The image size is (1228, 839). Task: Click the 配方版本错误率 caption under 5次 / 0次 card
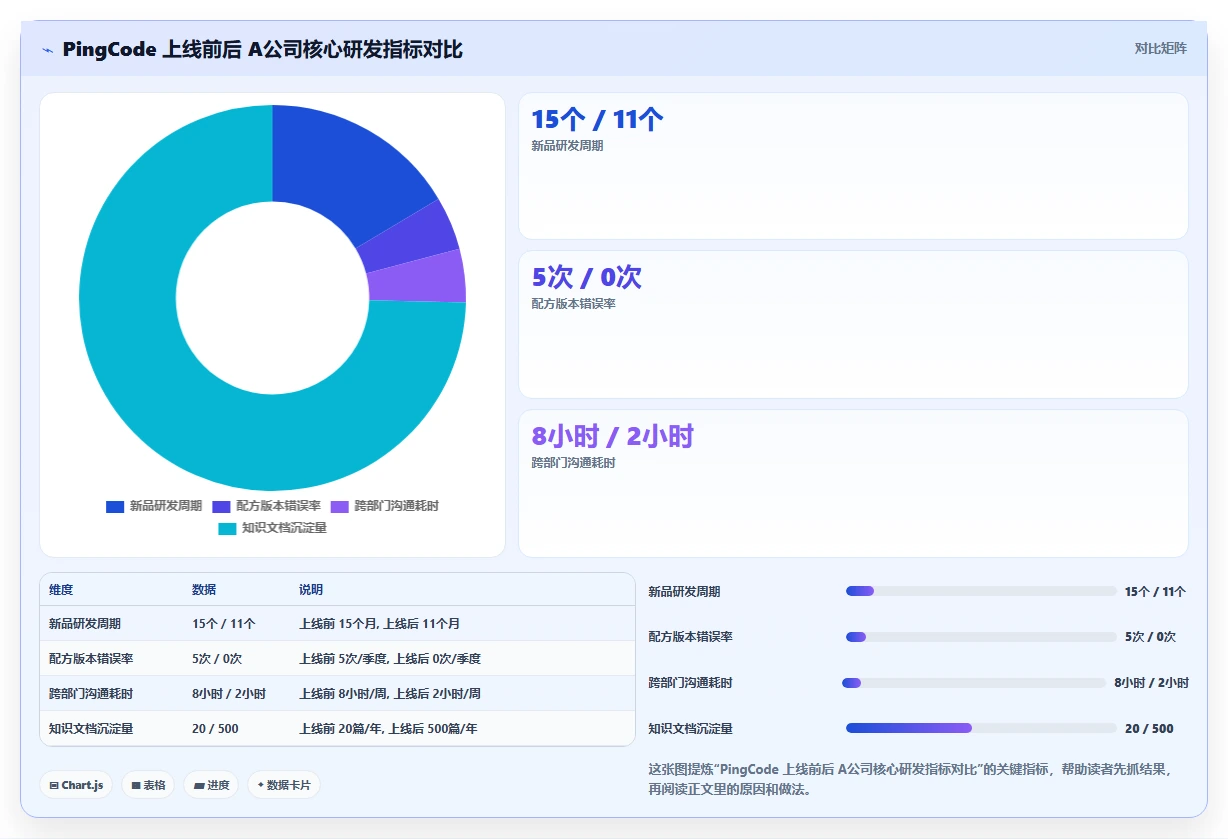573,303
